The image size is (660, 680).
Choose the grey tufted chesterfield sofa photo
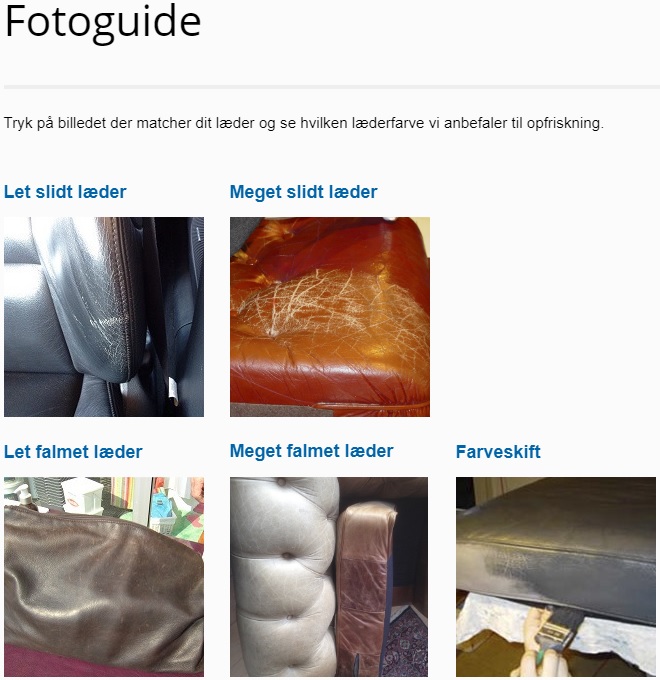pyautogui.click(x=329, y=577)
